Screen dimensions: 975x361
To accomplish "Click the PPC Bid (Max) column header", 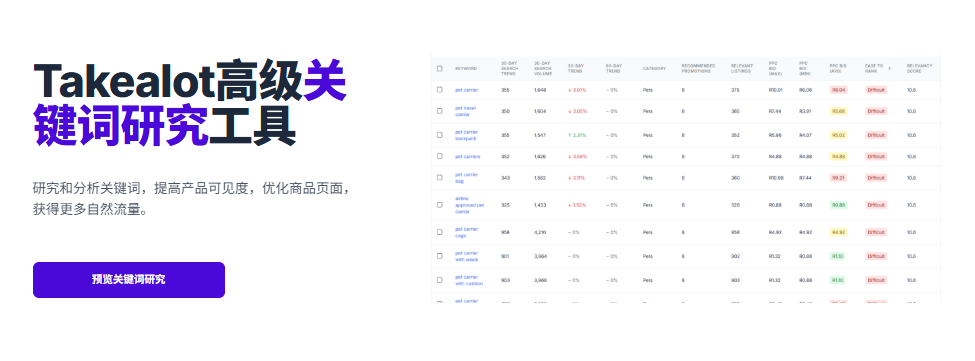I will pos(775,68).
